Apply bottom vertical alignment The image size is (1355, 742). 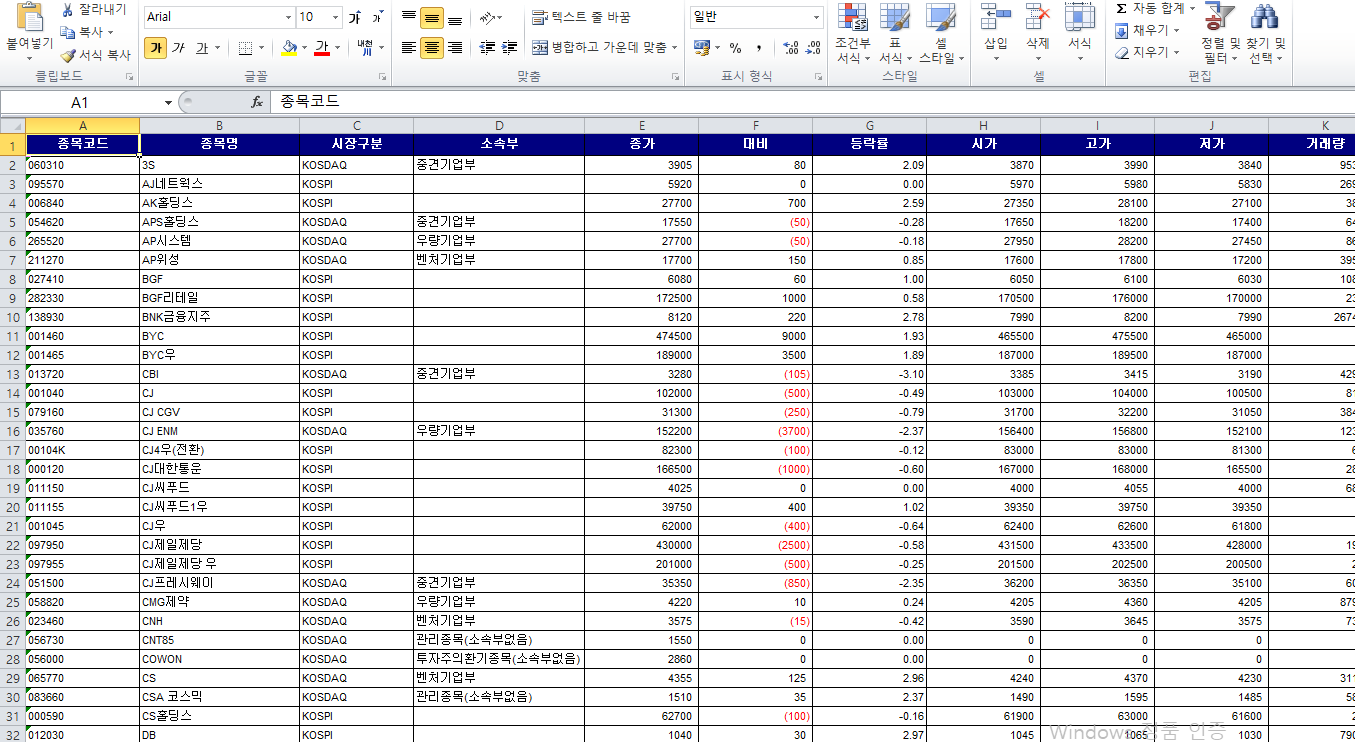tap(456, 18)
